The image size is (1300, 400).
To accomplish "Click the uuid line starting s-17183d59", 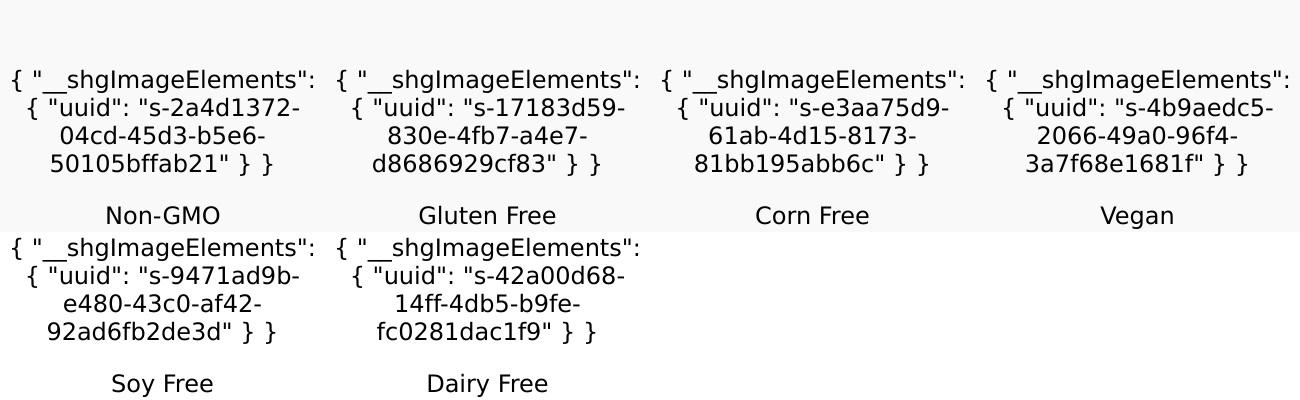I will 487,108.
